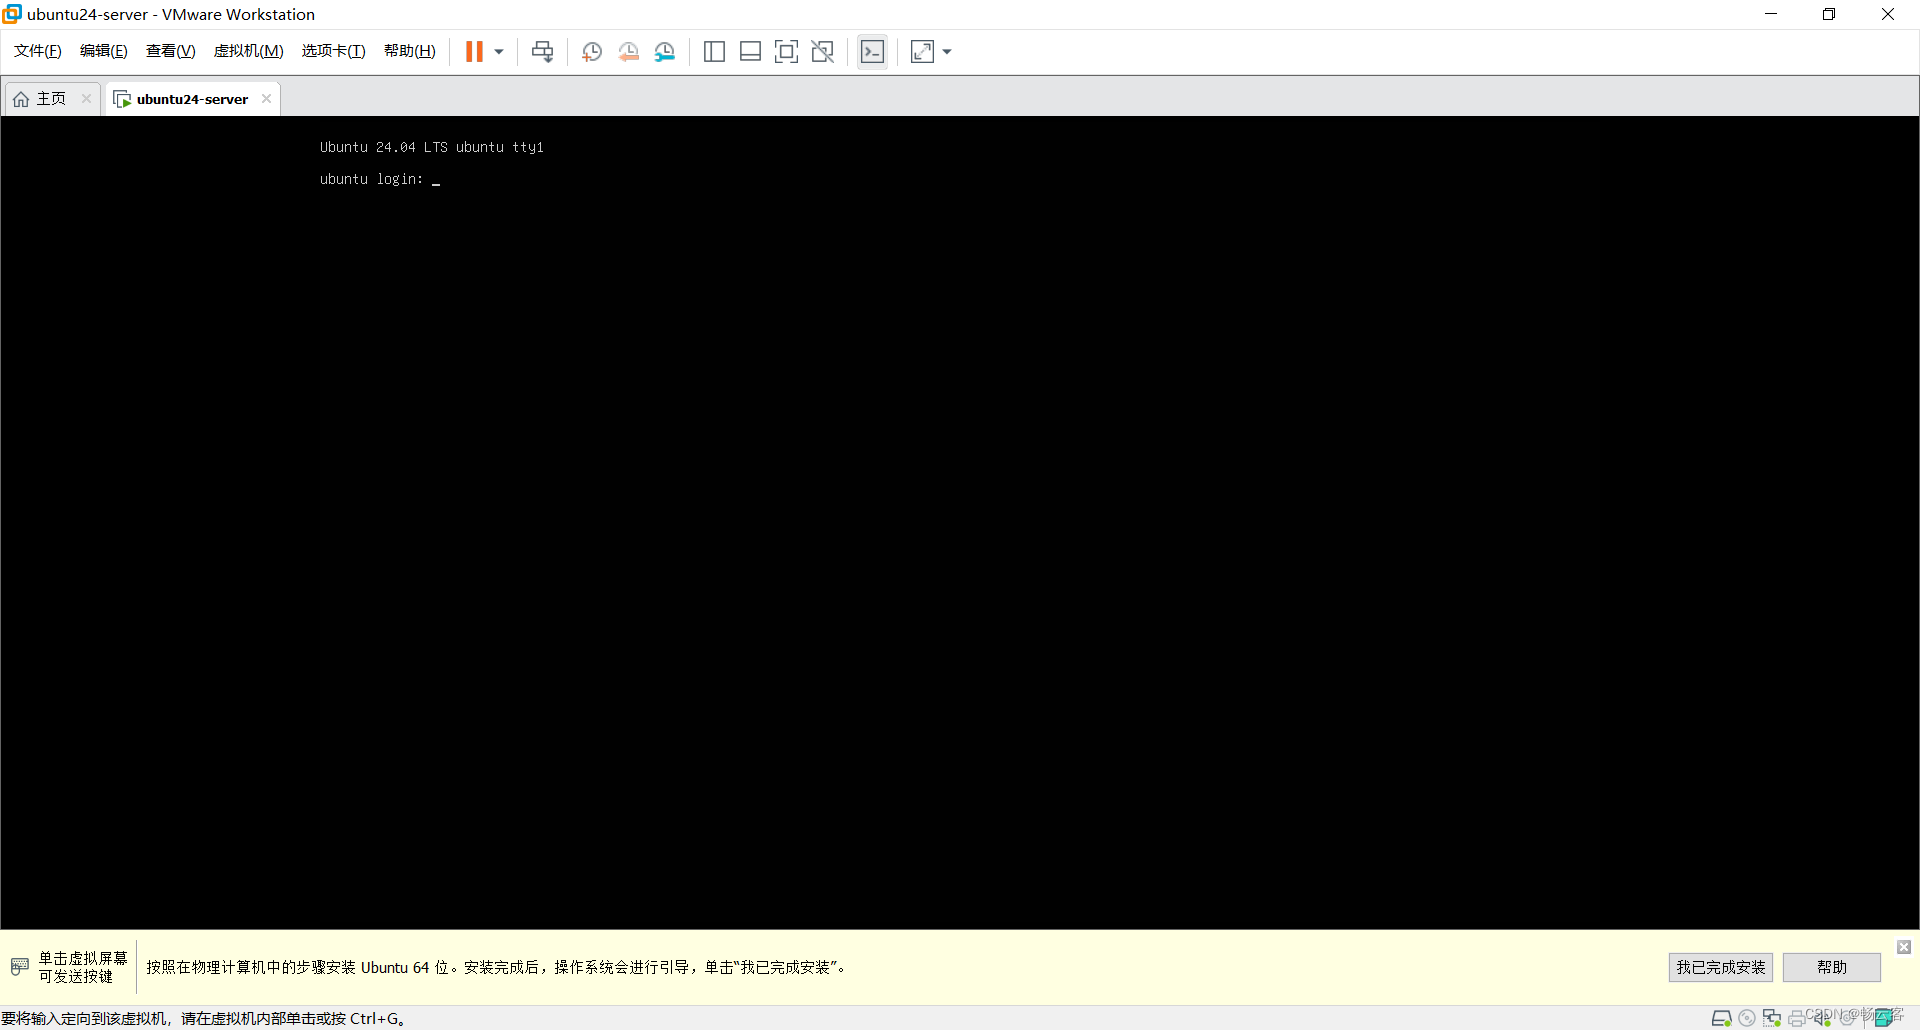
Task: Open the 文件(F) menu
Action: [38, 51]
